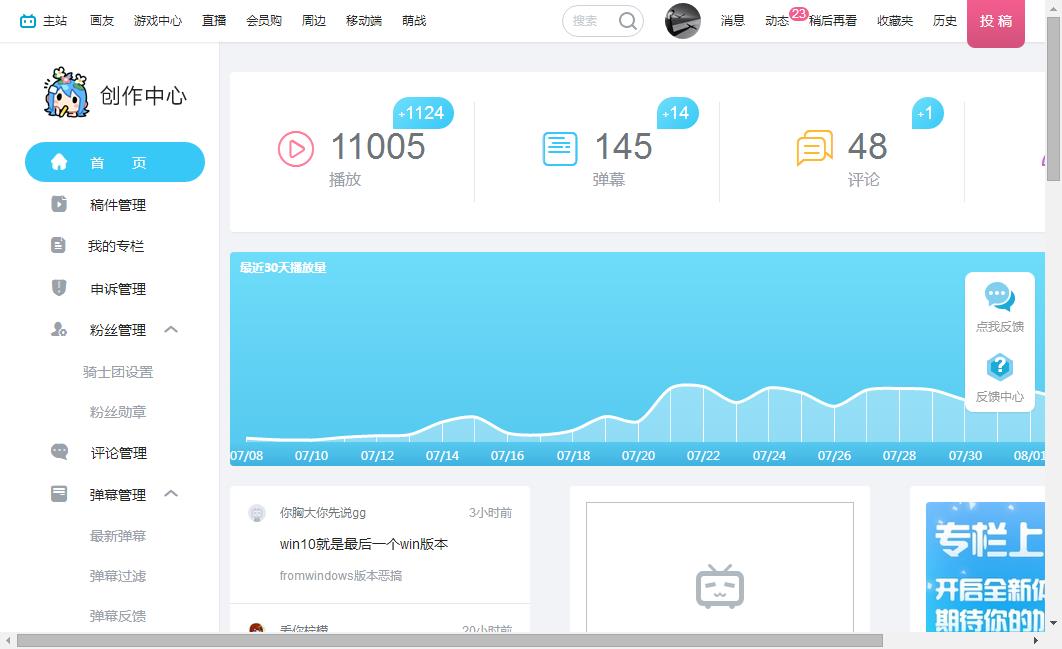Image resolution: width=1062 pixels, height=649 pixels.
Task: Collapse the 粉丝管理 chevron
Action: (171, 329)
